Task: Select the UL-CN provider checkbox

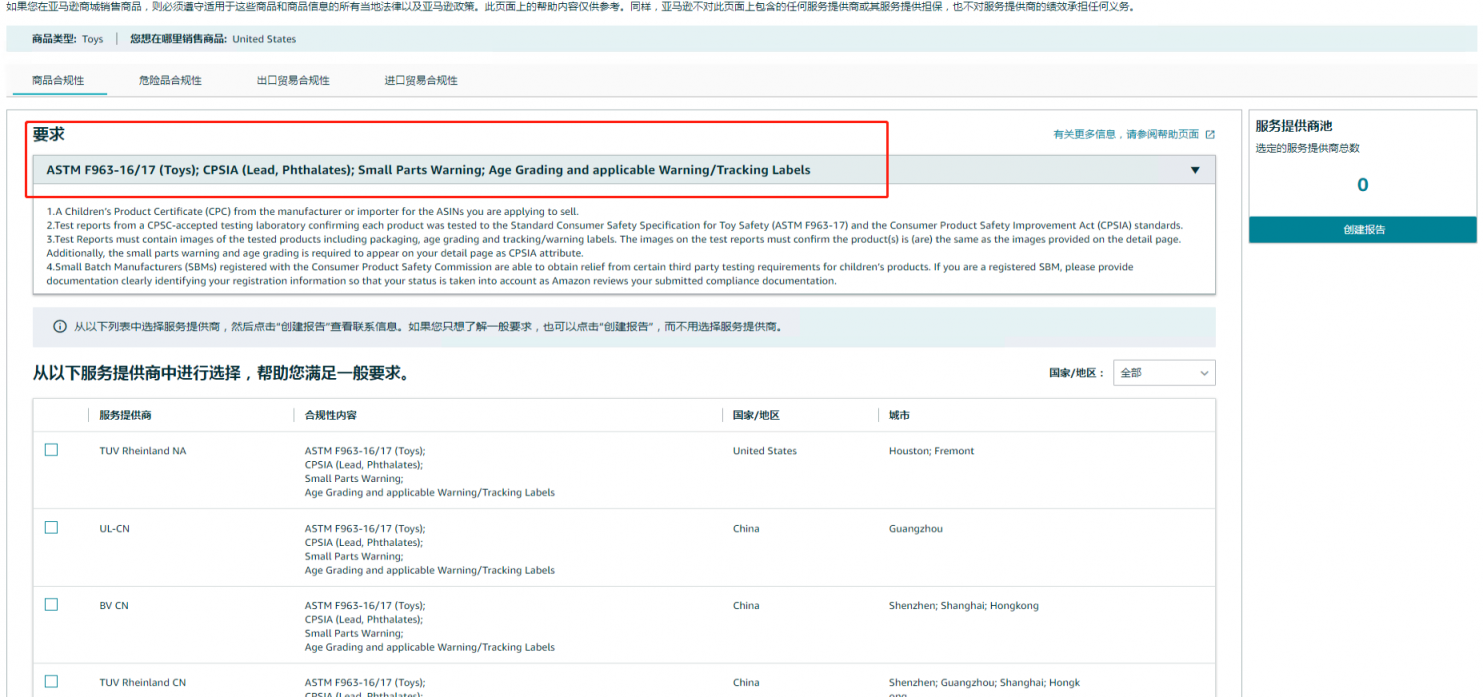Action: click(51, 527)
